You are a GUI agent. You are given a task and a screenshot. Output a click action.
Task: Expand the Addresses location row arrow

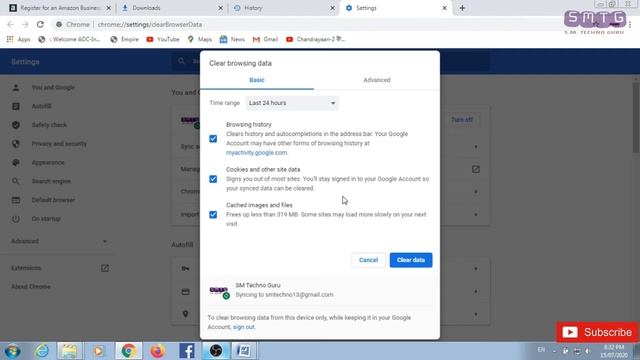click(476, 314)
